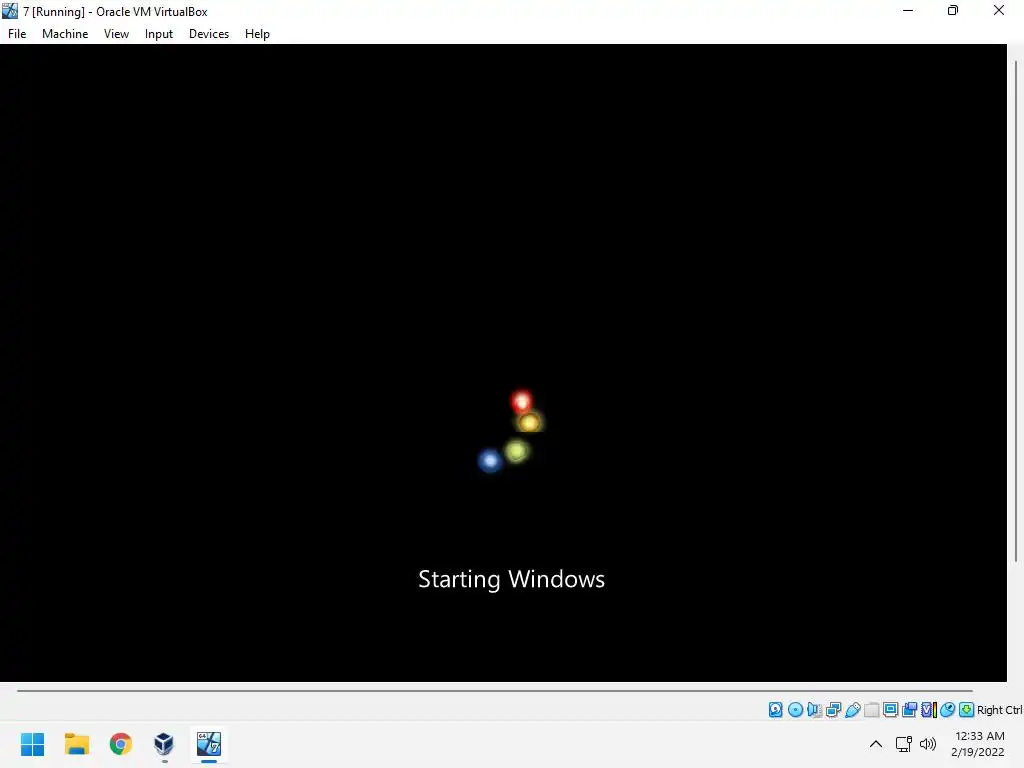The width and height of the screenshot is (1024, 768).
Task: Click the keyboard capture green arrow icon
Action: (967, 710)
